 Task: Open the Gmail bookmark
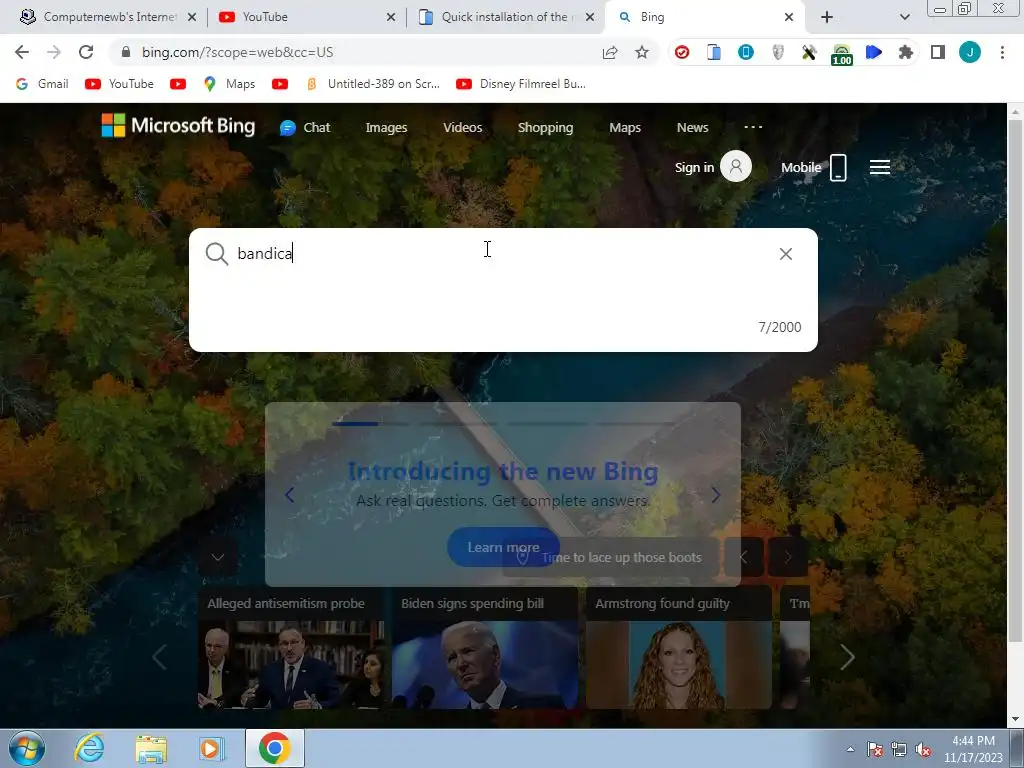42,84
